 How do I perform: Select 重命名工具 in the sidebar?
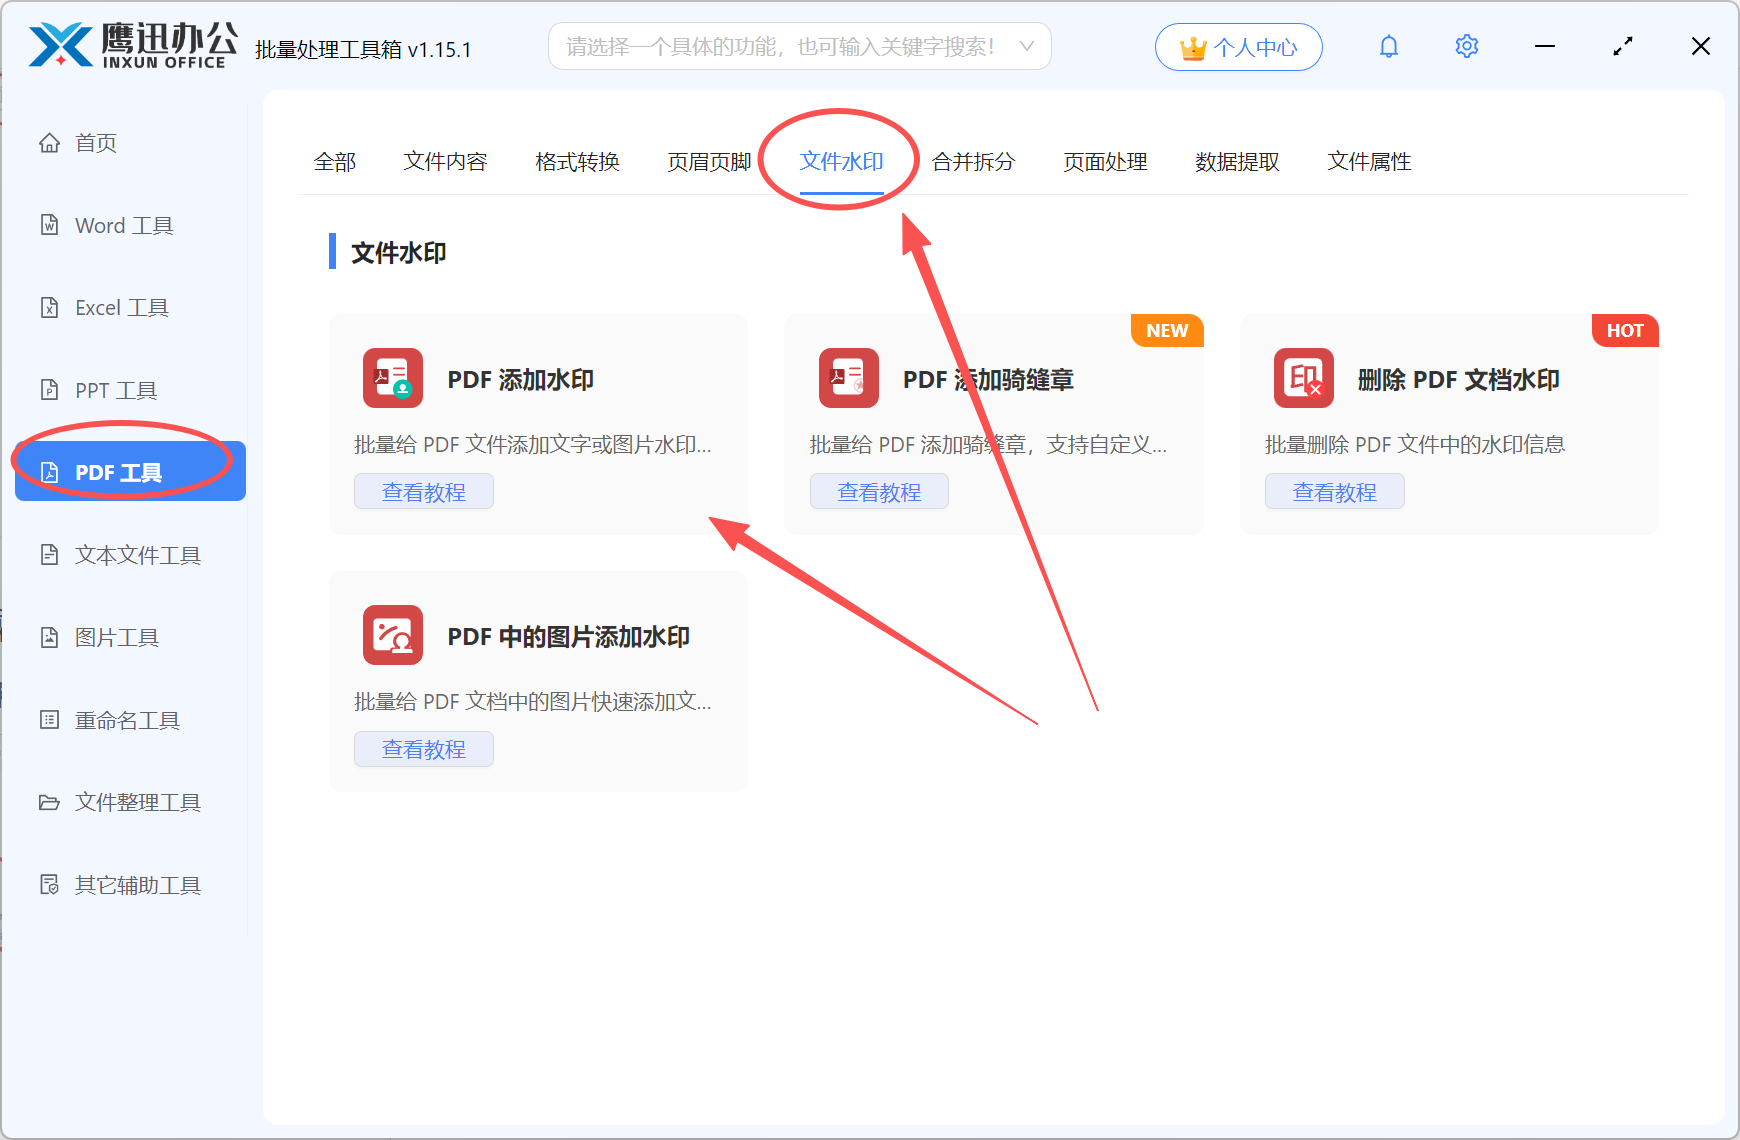(x=126, y=719)
